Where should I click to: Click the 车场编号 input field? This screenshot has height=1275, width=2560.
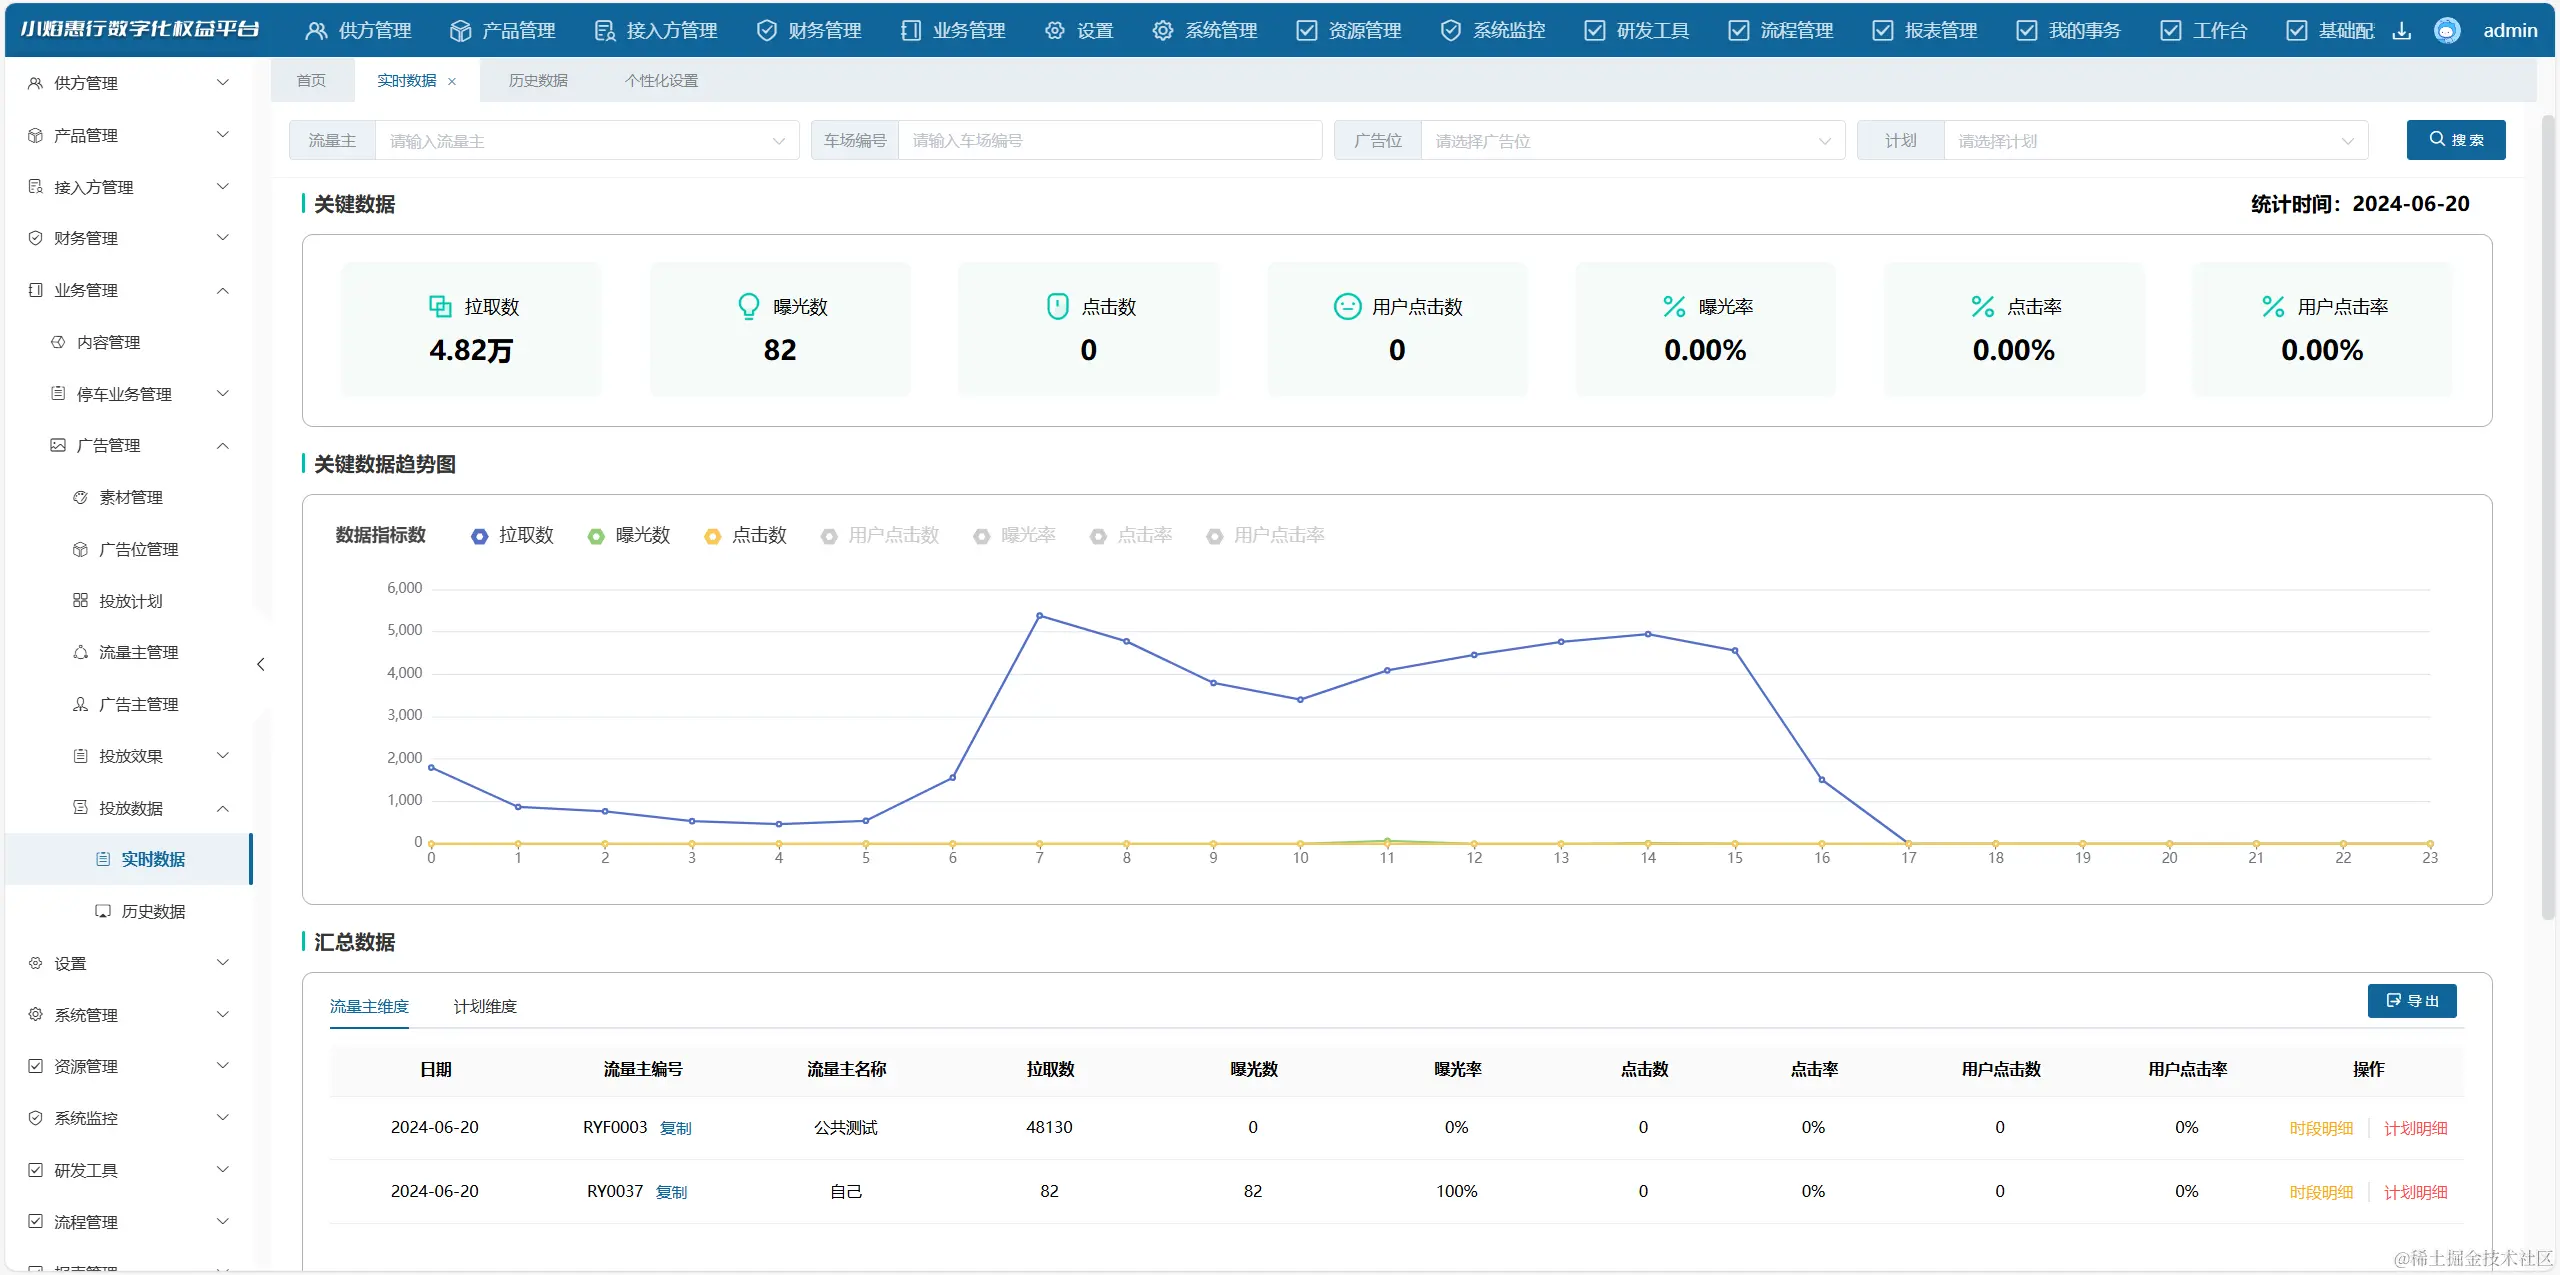click(1109, 141)
